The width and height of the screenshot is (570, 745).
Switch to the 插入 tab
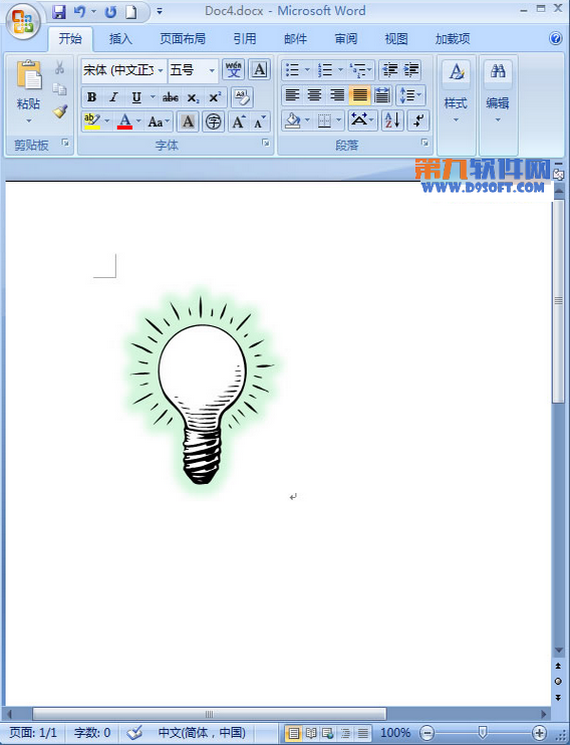click(121, 39)
